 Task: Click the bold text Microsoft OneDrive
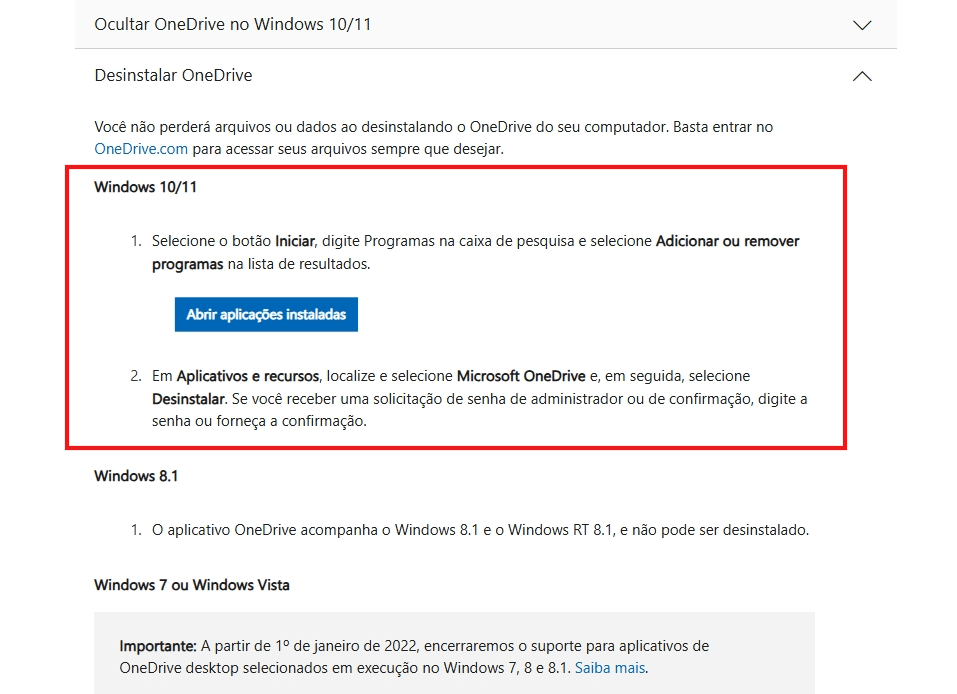(521, 376)
